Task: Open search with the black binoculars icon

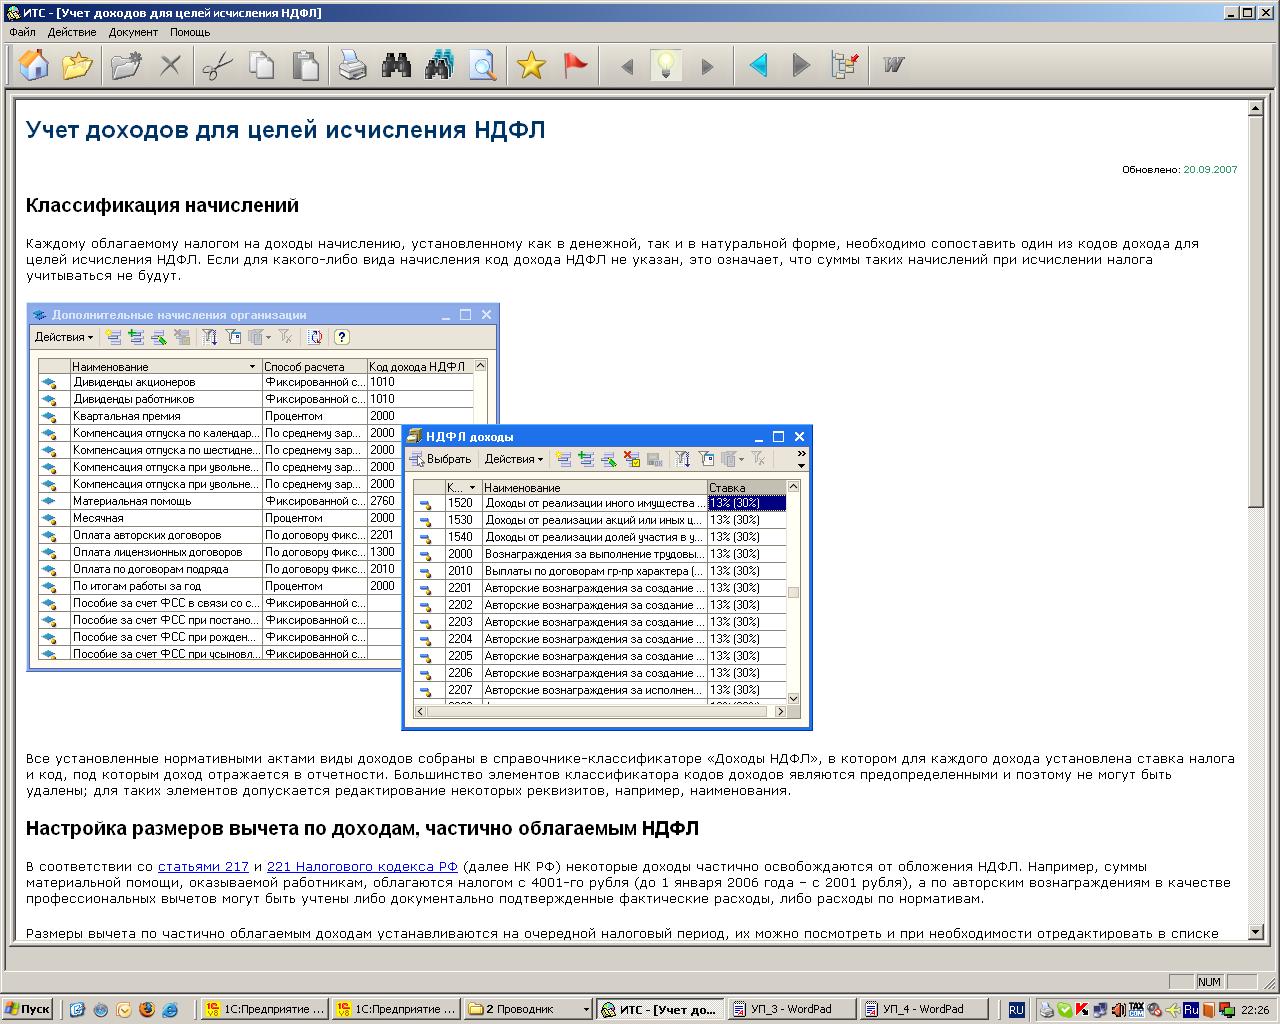Action: [x=396, y=66]
